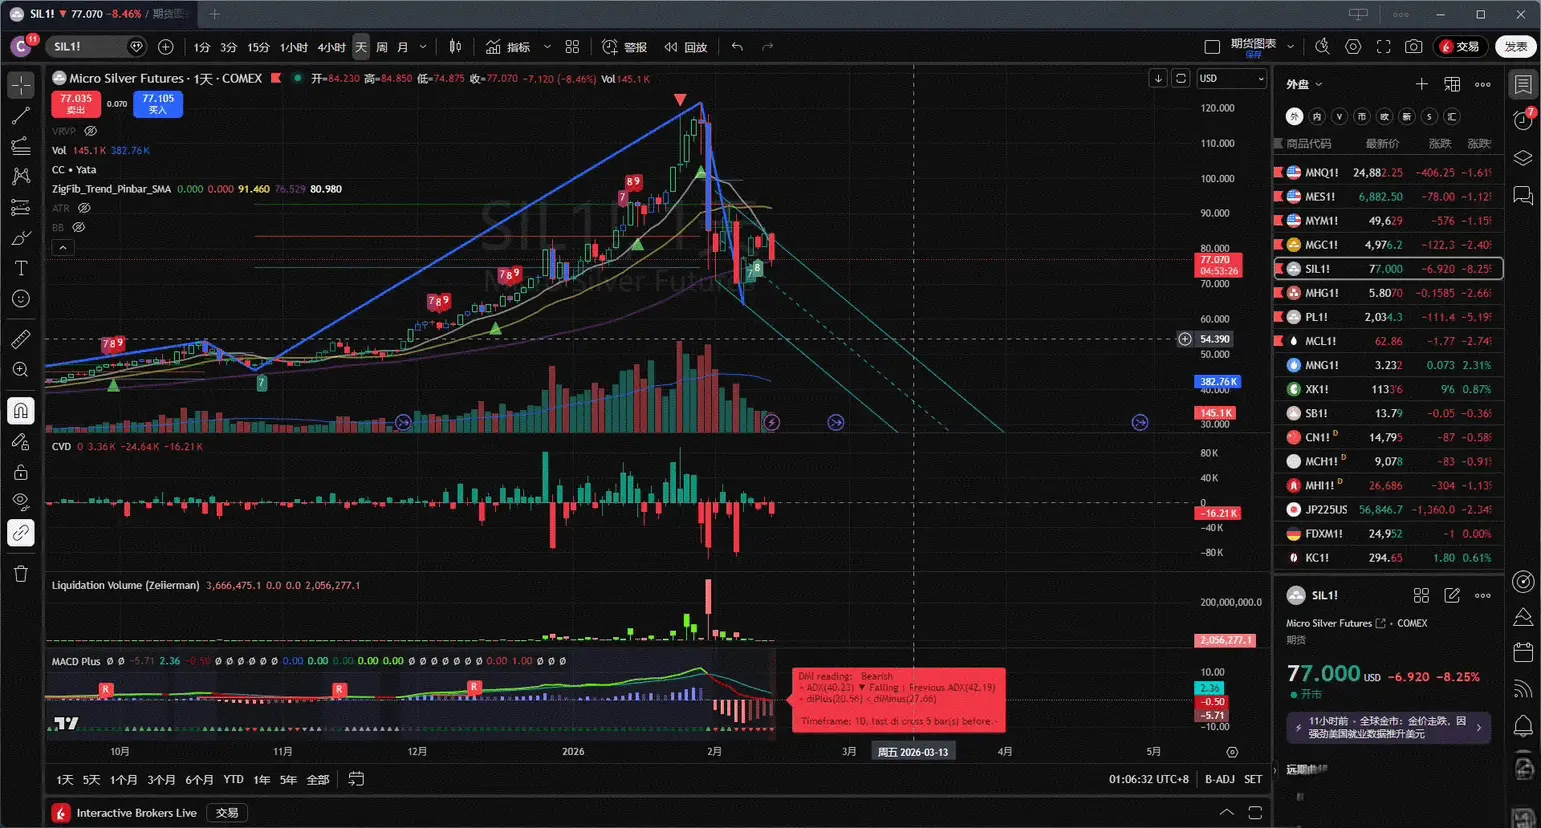The image size is (1541, 828).
Task: Switch to the 1小时 interval
Action: coord(294,47)
